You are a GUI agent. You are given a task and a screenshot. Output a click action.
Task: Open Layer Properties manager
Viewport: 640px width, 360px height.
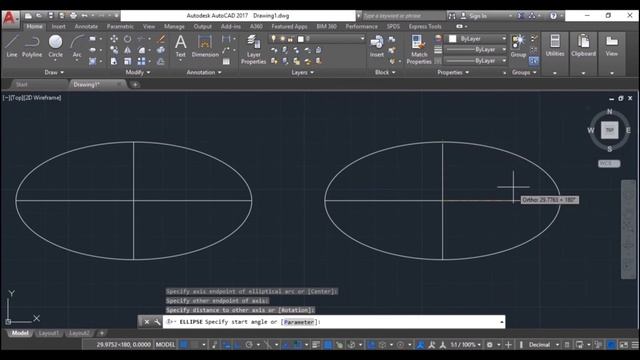click(x=253, y=49)
